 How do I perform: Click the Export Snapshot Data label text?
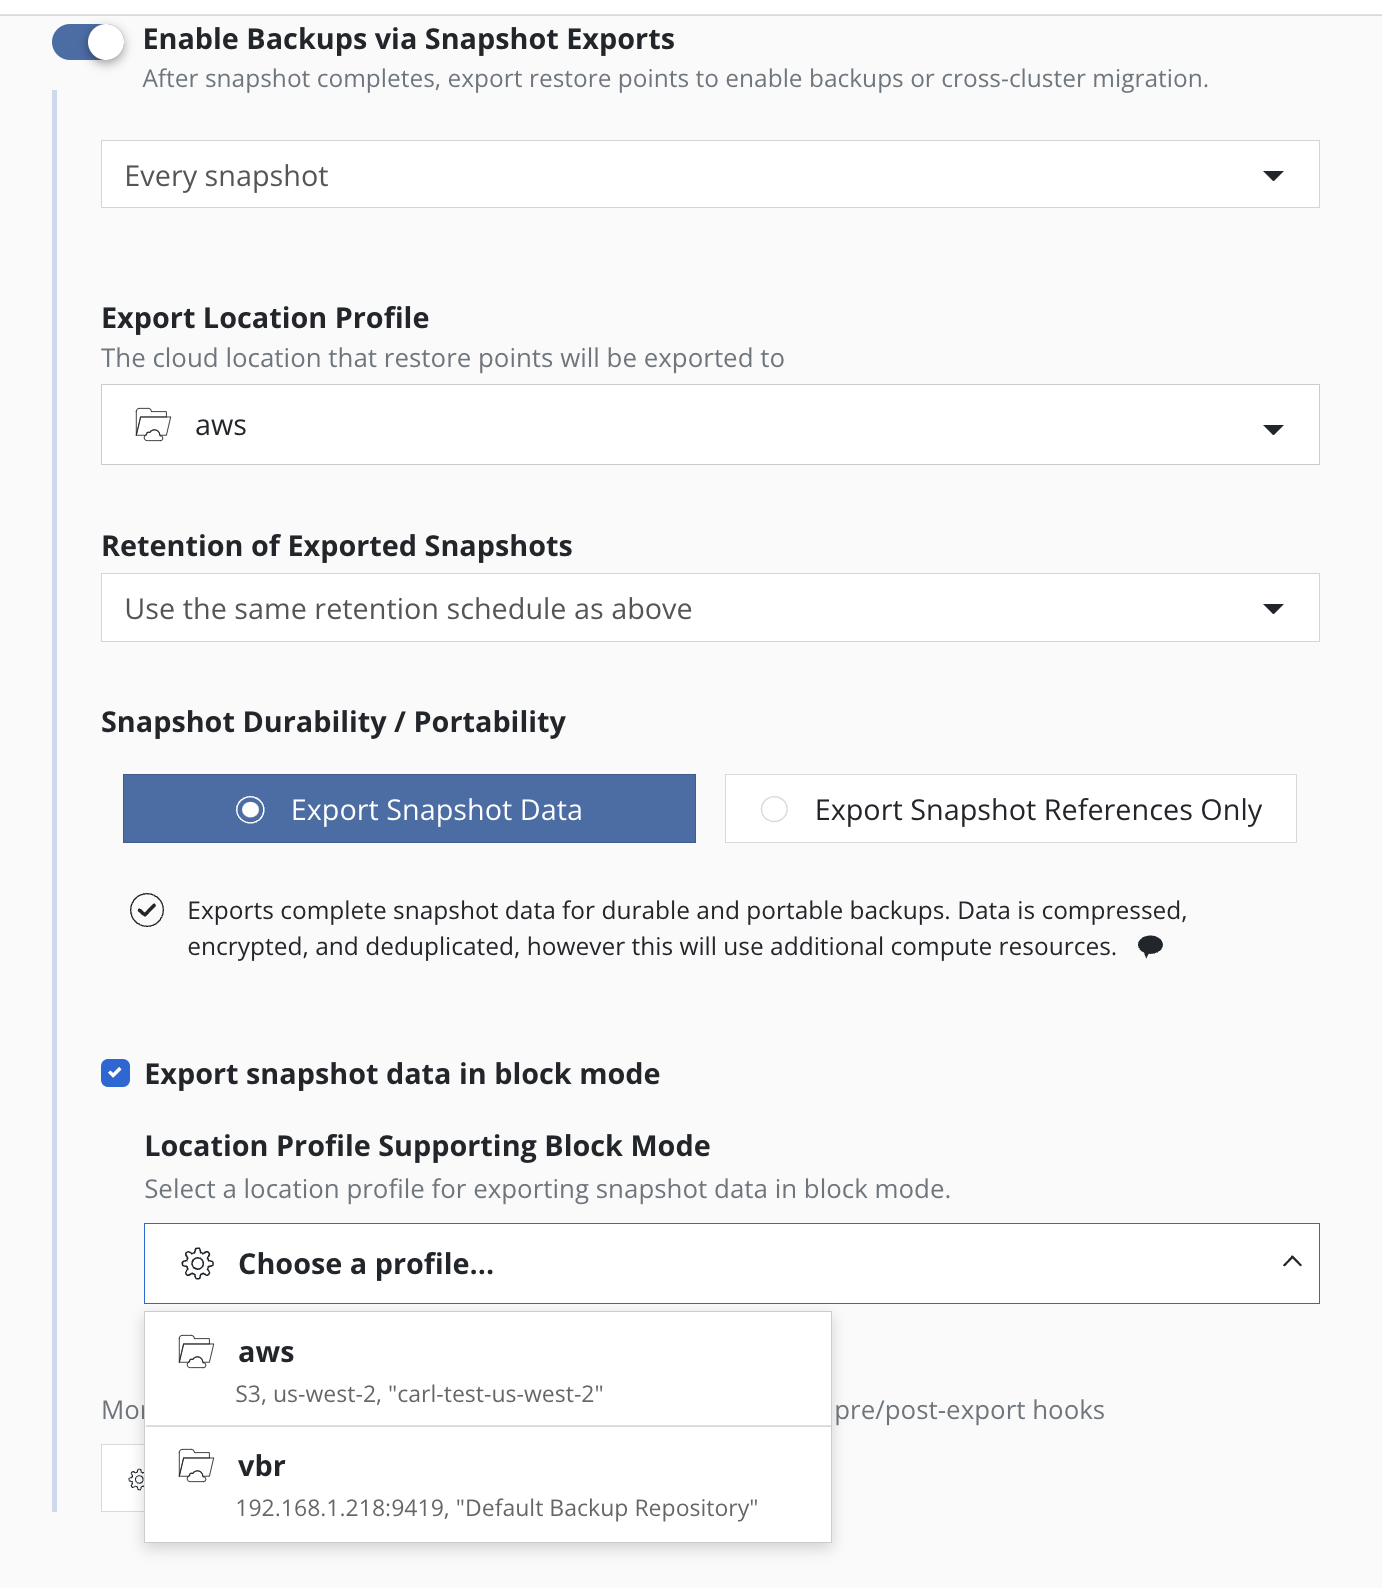436,809
